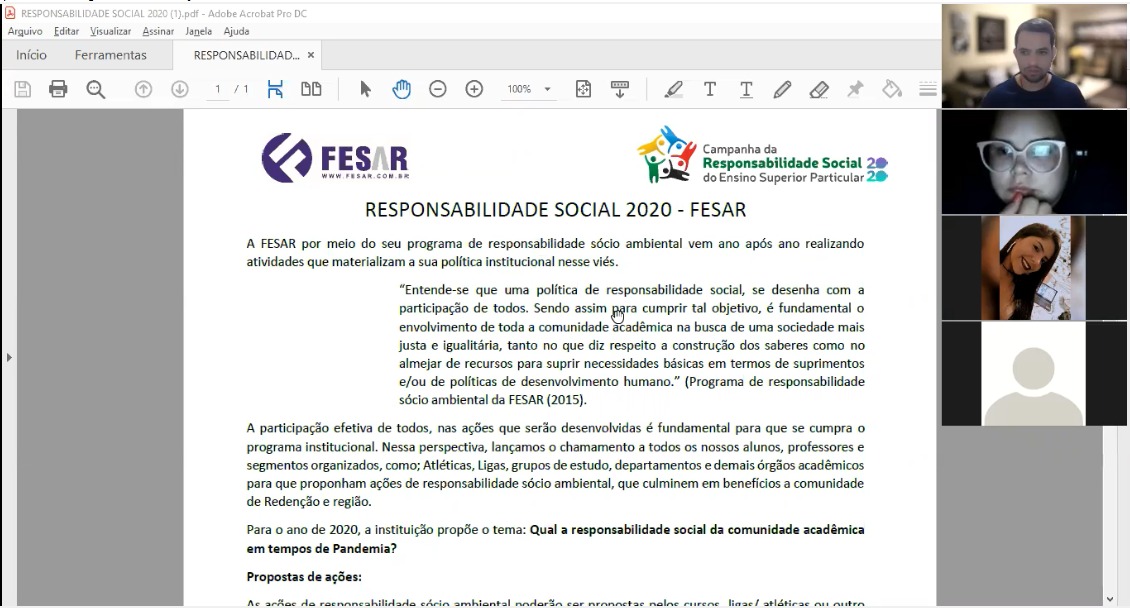Image resolution: width=1130 pixels, height=608 pixels.
Task: Click the heading RESPONSABILIDADE SOCIAL 2020 - FESAR
Action: click(556, 210)
